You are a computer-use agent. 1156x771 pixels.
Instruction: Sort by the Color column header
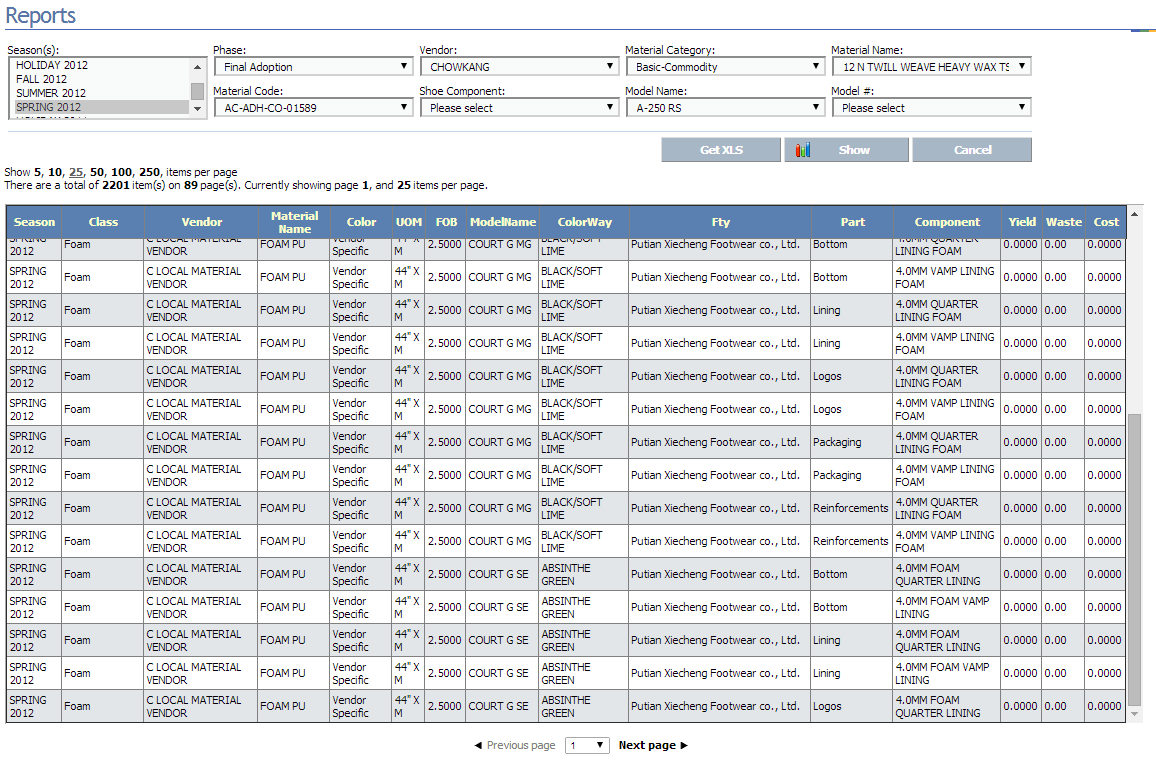pos(361,222)
